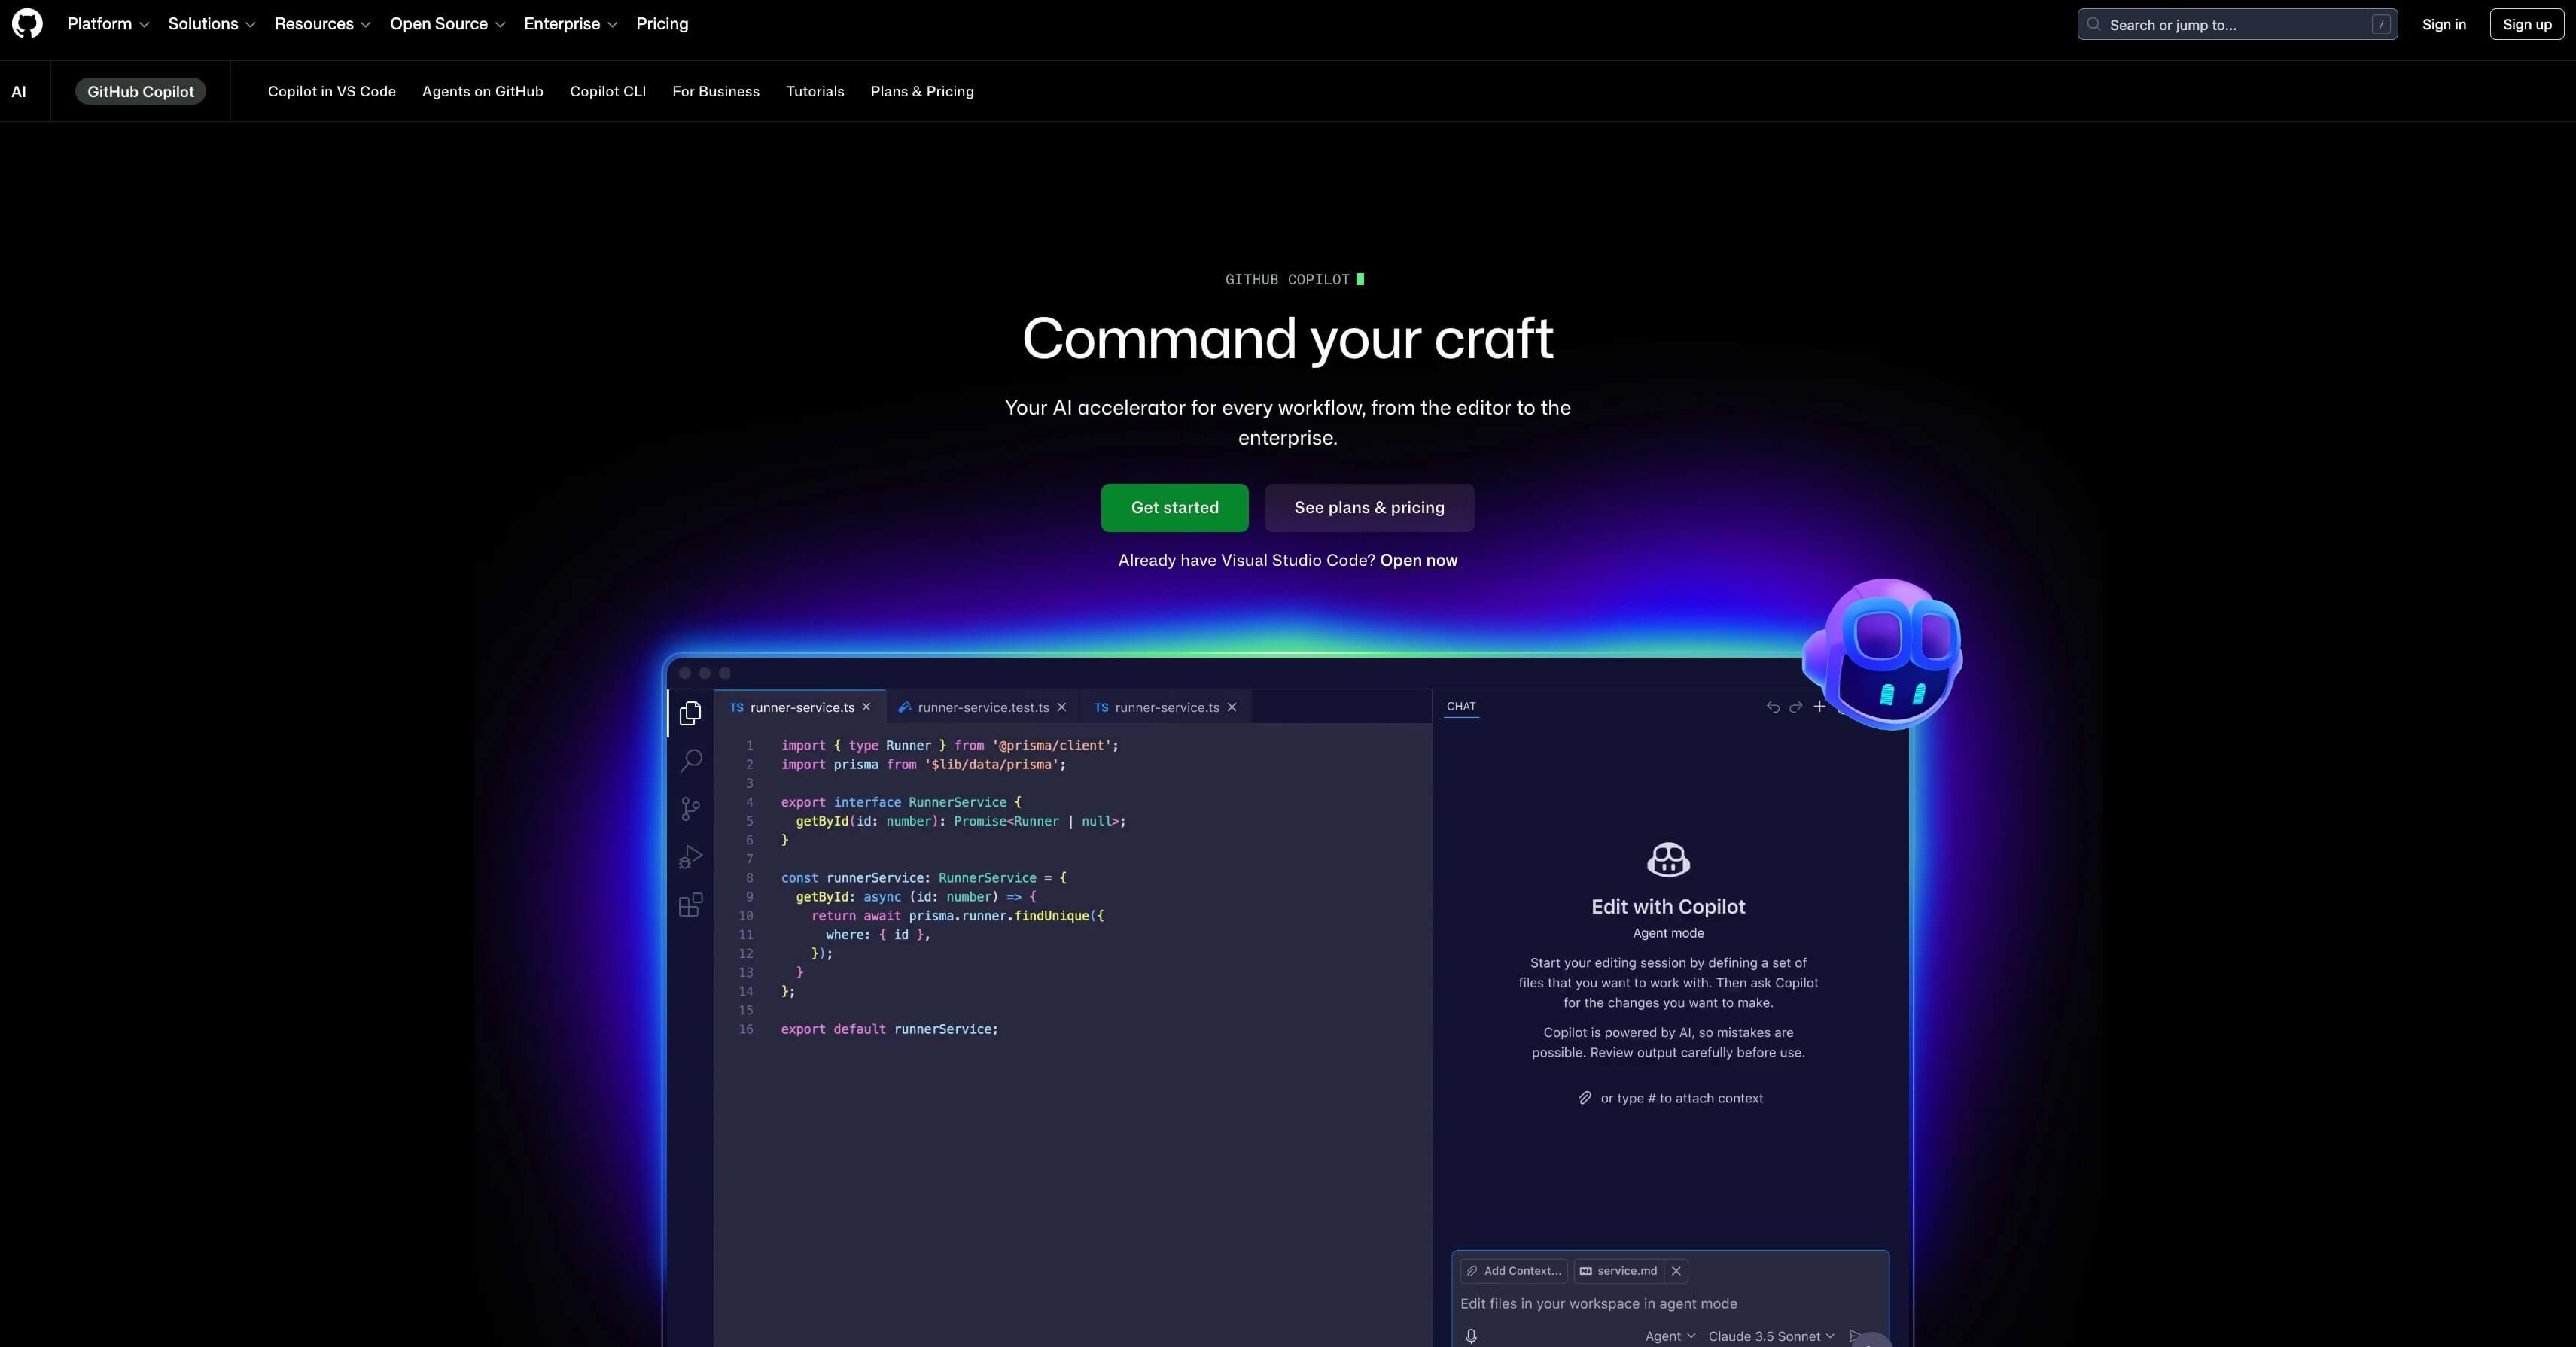Open the For Business subnav item

point(716,91)
